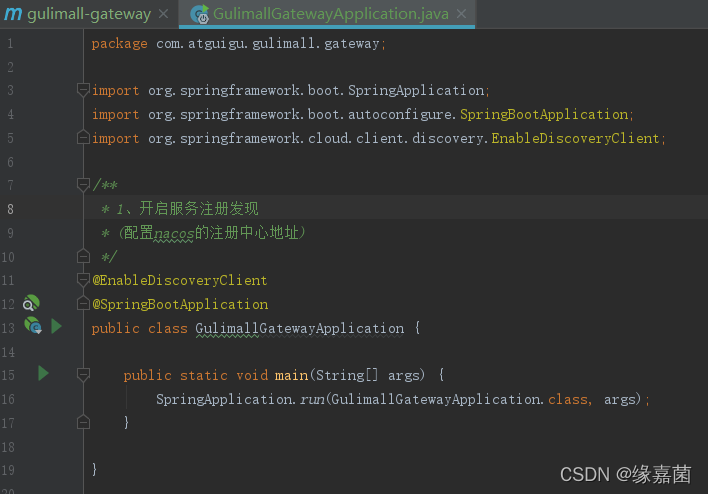Collapse the main method at line 15
The image size is (708, 494).
83,375
